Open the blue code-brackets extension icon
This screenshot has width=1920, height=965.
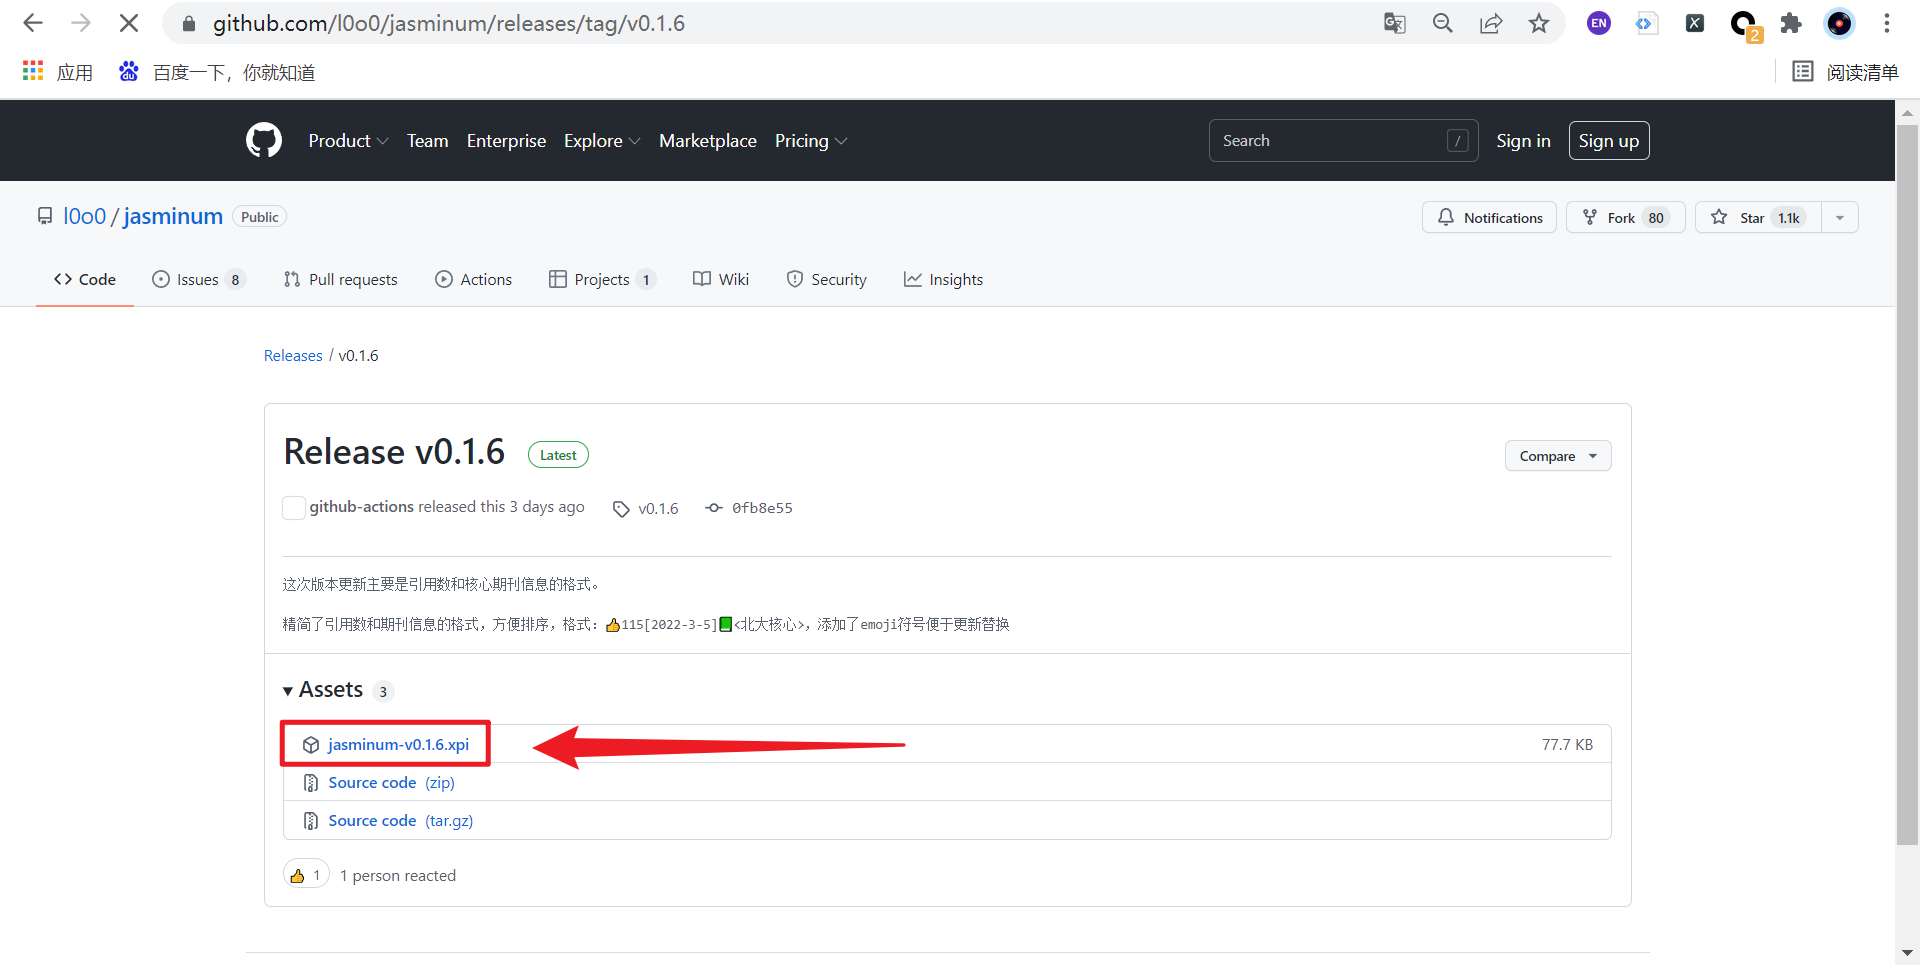(1646, 23)
